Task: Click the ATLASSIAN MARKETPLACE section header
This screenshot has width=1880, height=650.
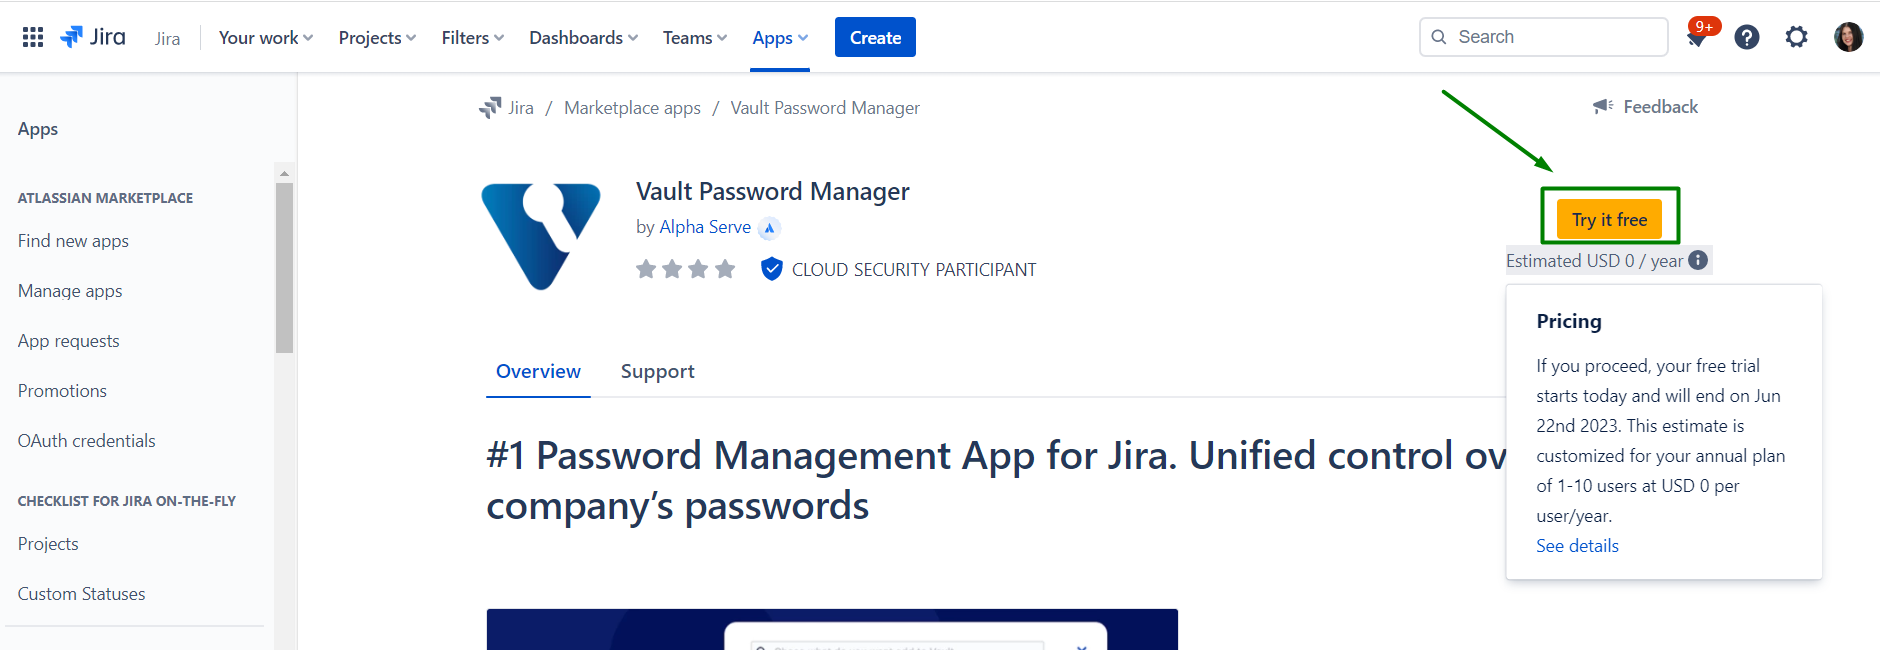Action: tap(105, 198)
